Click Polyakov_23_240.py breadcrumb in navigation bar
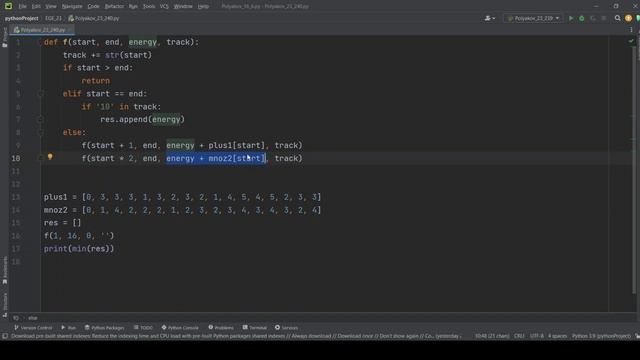This screenshot has height=360, width=640. pos(94,18)
